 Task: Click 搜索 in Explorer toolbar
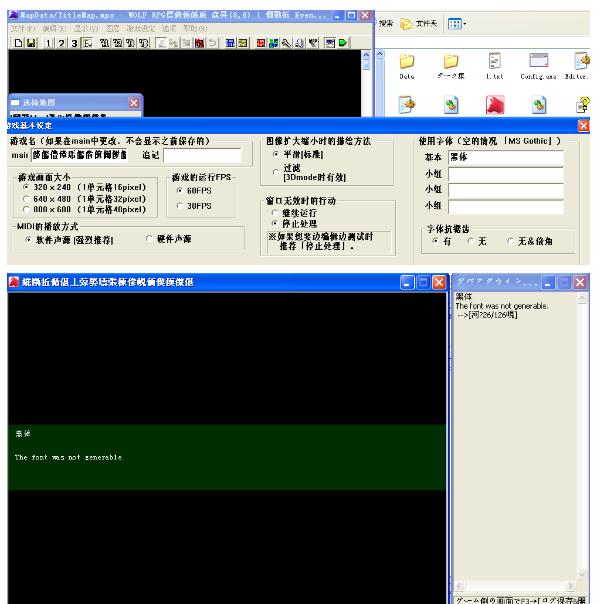pos(385,24)
